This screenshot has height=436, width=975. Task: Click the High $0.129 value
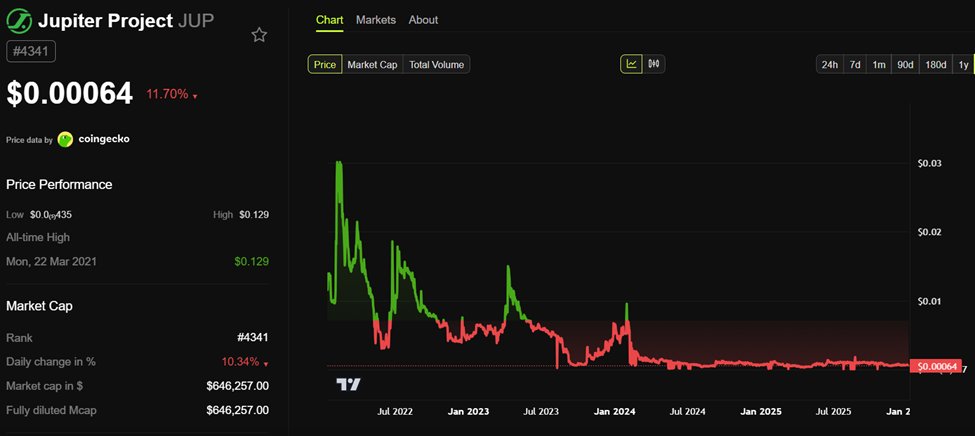click(254, 215)
